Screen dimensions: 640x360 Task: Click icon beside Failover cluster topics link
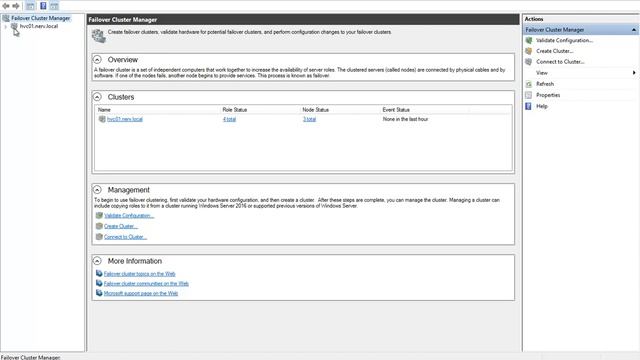click(x=99, y=273)
